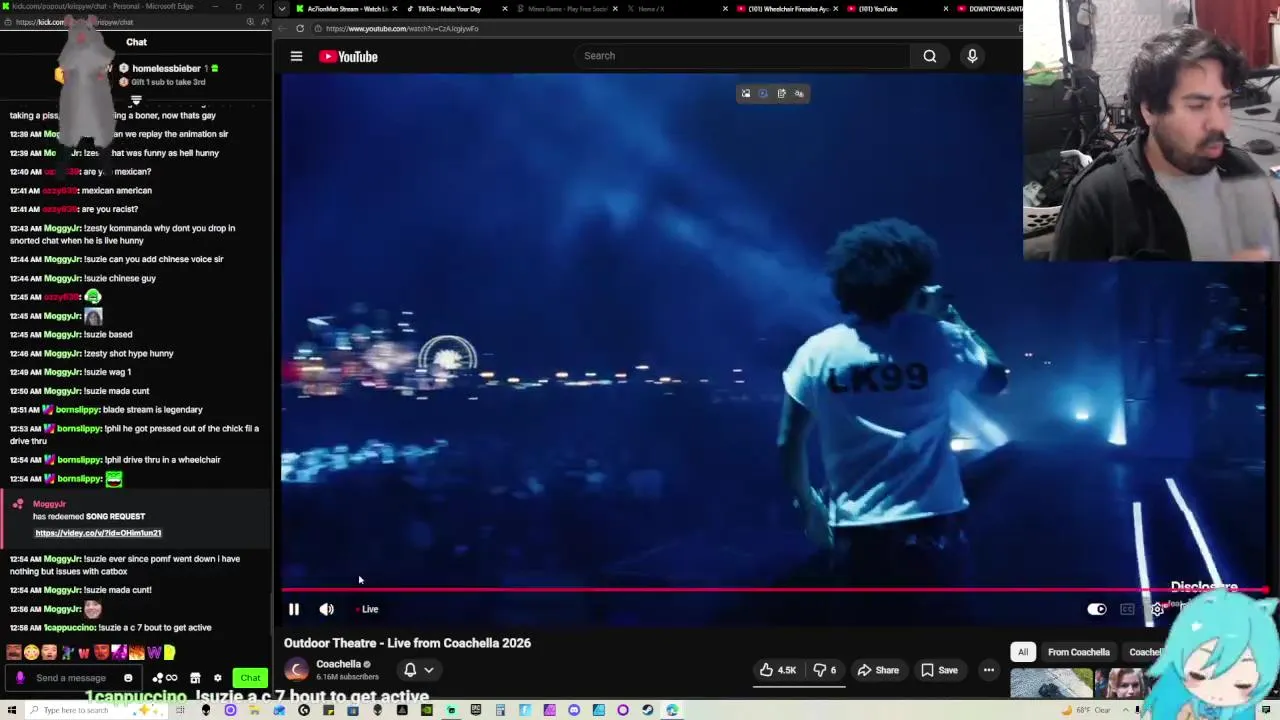Viewport: 1280px width, 720px height.
Task: Click first icon in video hover toolbar
Action: [745, 94]
